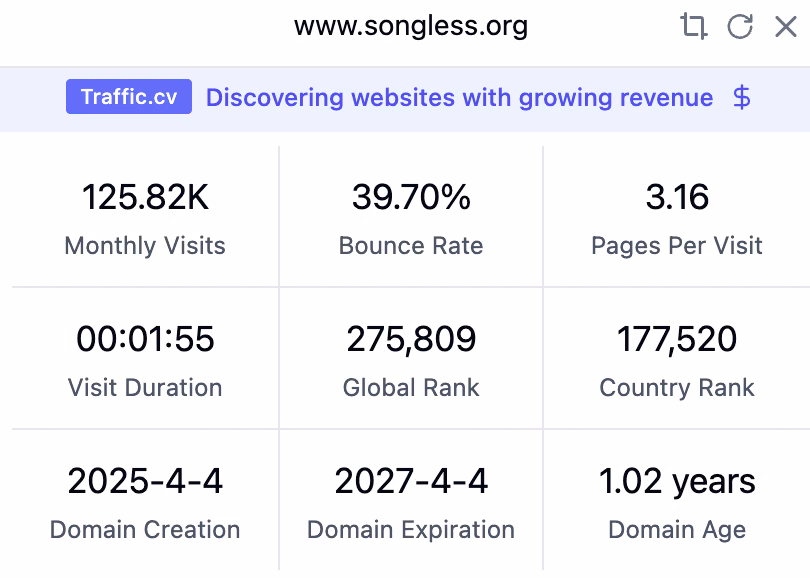
Task: Click the Country Rank label
Action: tap(677, 387)
